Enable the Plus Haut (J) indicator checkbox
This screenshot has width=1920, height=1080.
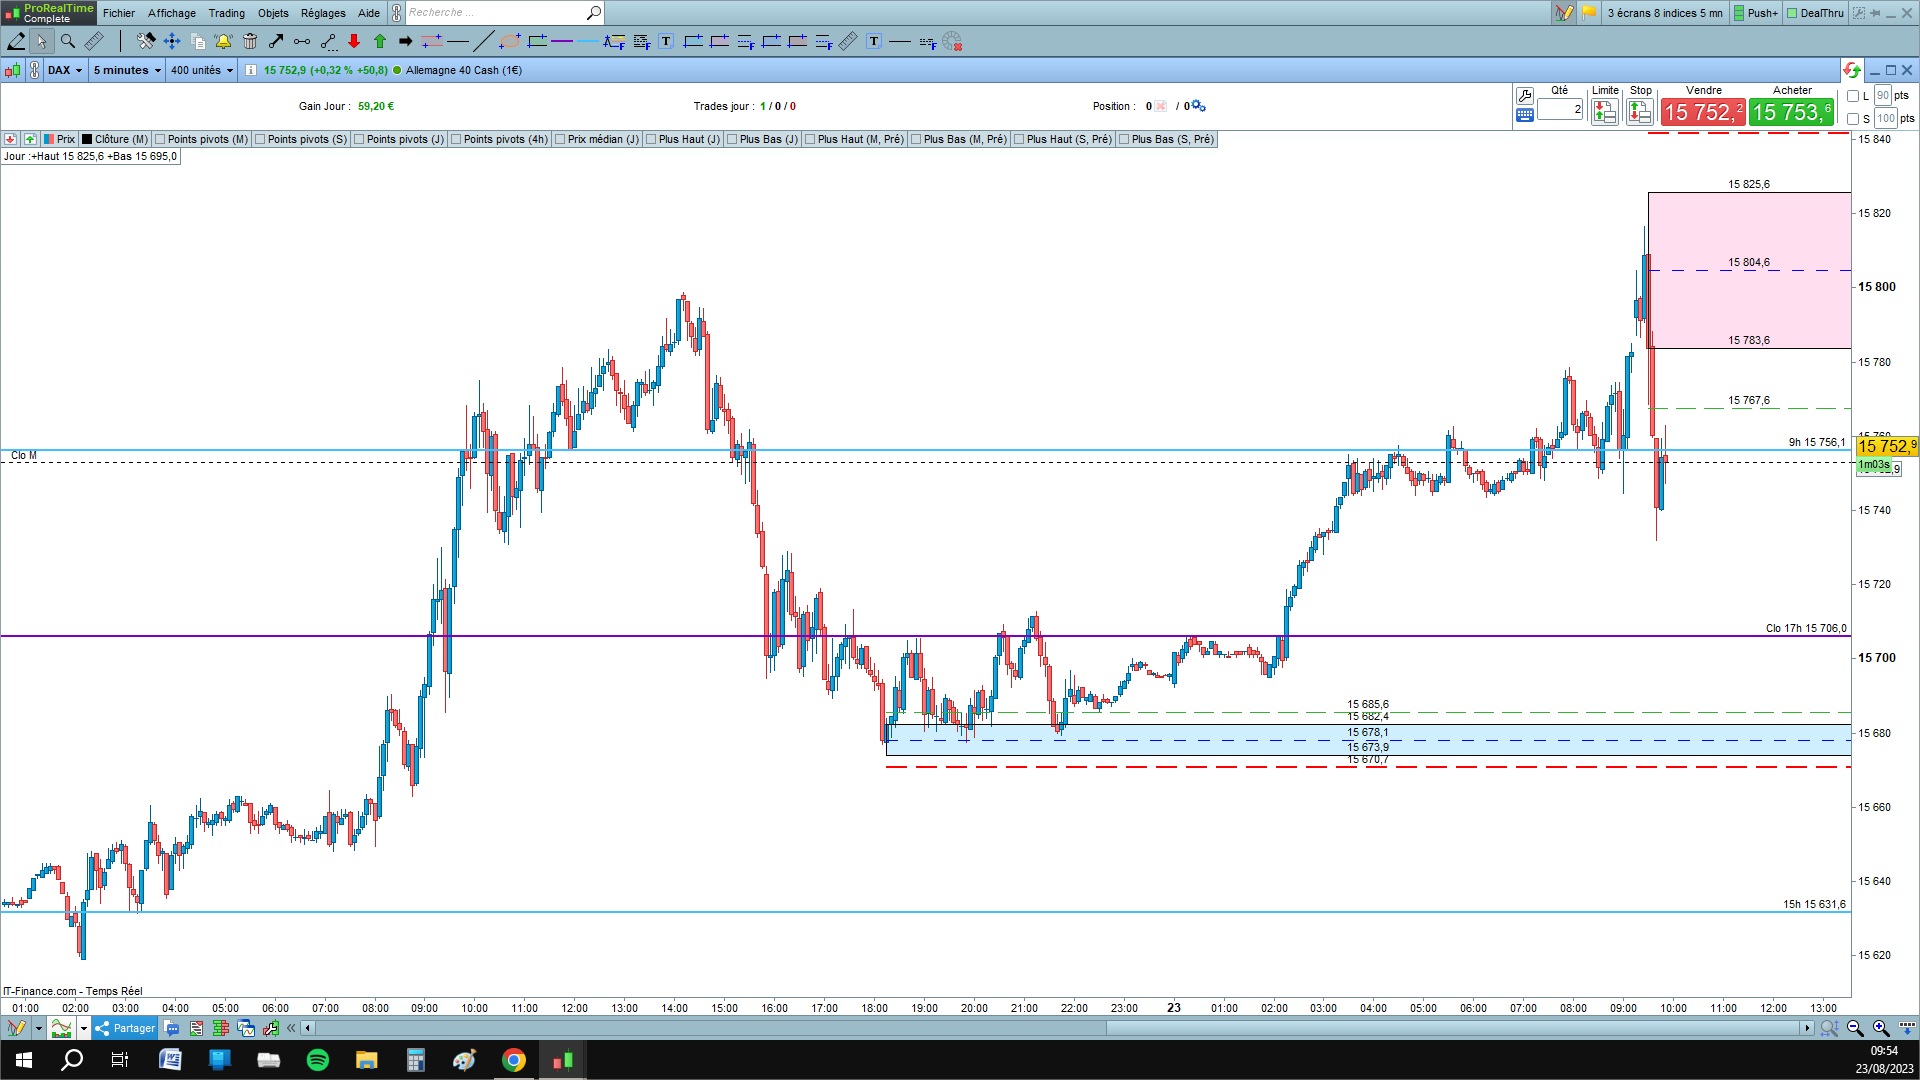point(651,139)
